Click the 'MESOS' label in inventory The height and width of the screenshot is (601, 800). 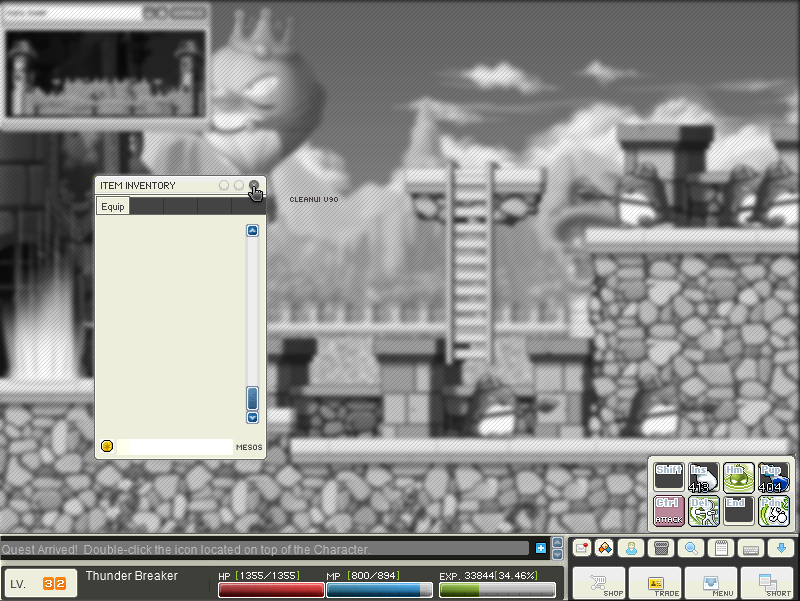click(x=249, y=447)
